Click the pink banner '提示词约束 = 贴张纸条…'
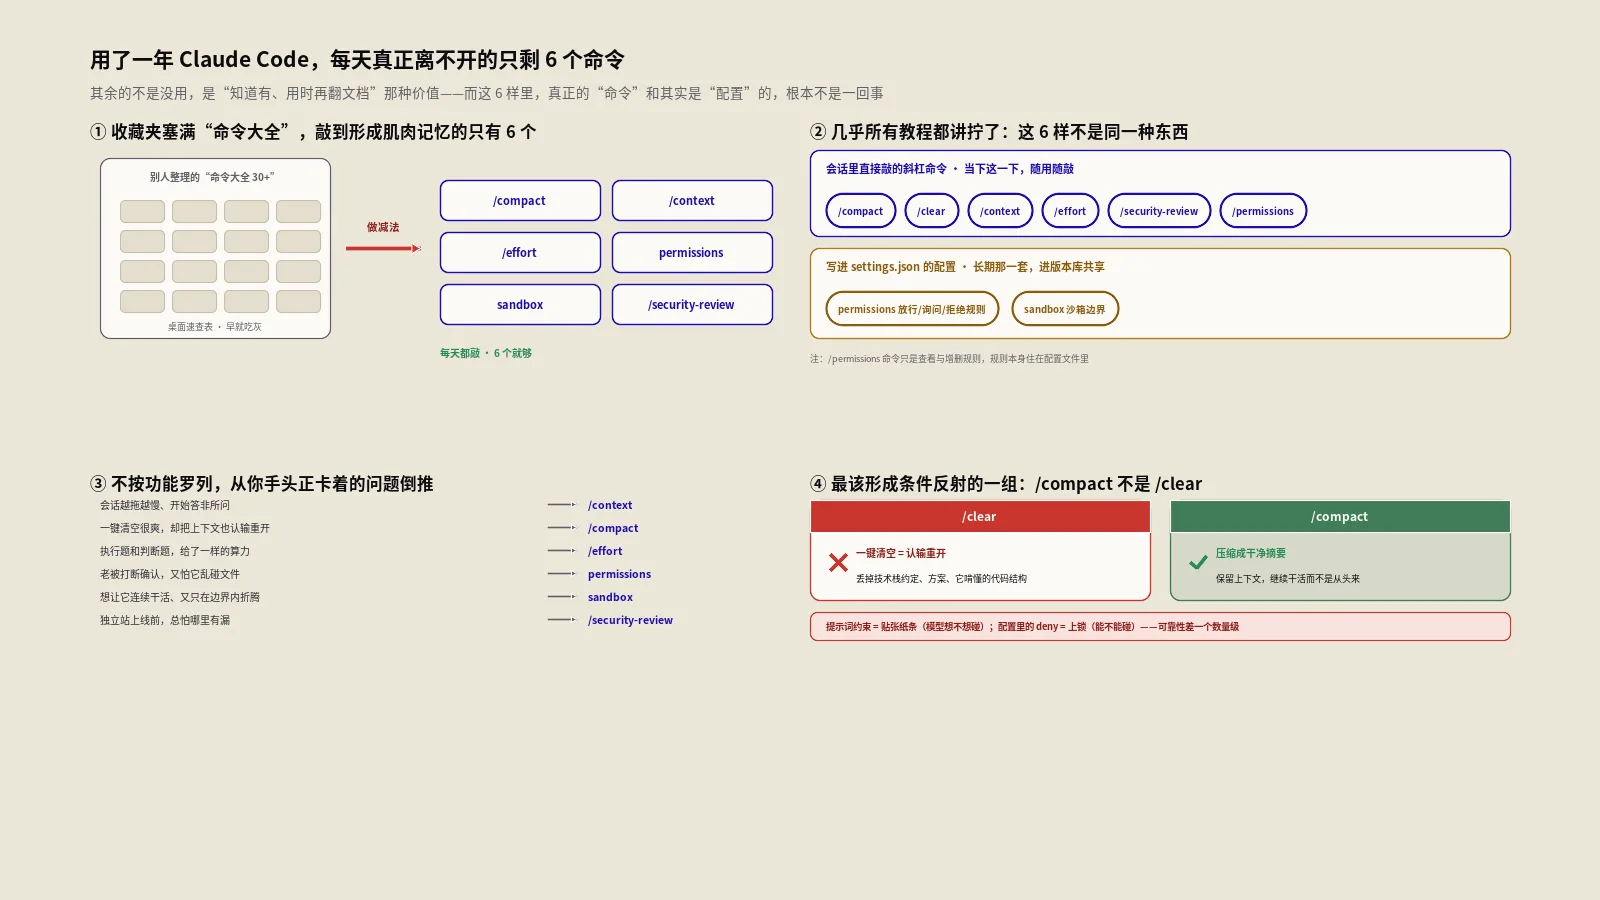This screenshot has width=1600, height=900. click(1160, 627)
